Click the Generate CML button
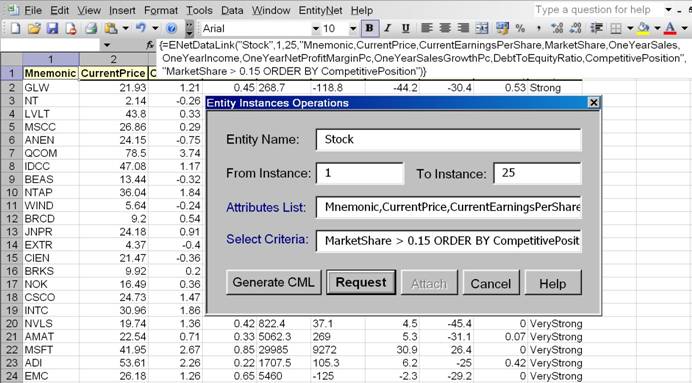This screenshot has width=692, height=383. click(274, 282)
